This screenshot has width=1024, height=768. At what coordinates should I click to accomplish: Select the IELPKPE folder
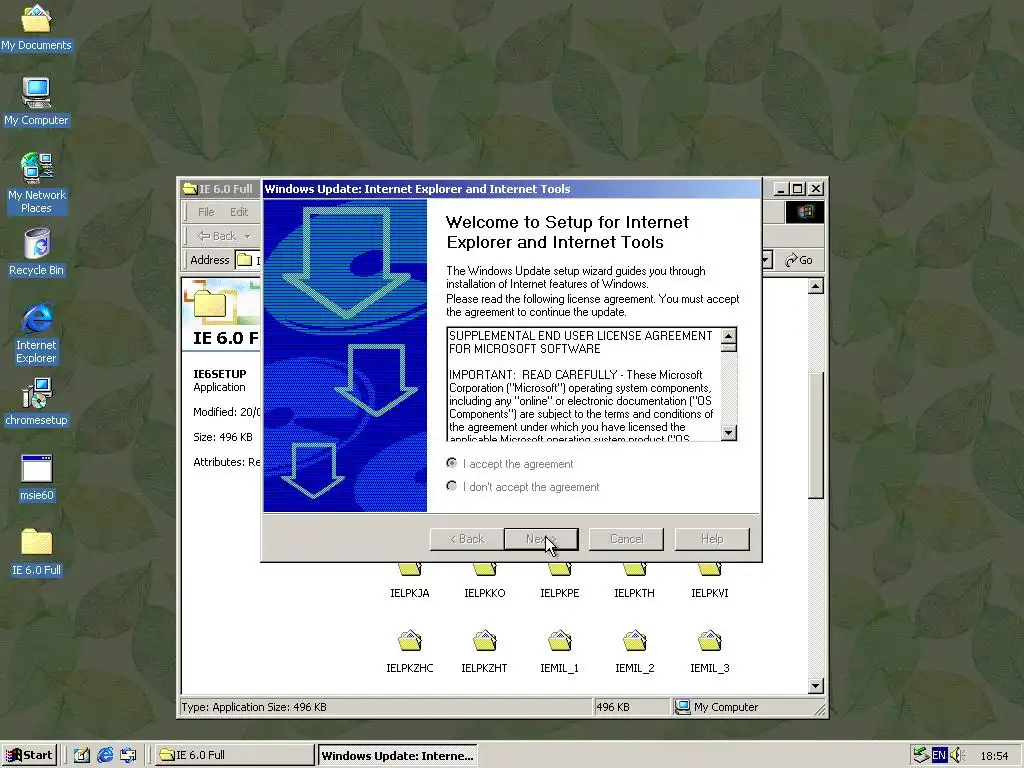click(x=560, y=579)
